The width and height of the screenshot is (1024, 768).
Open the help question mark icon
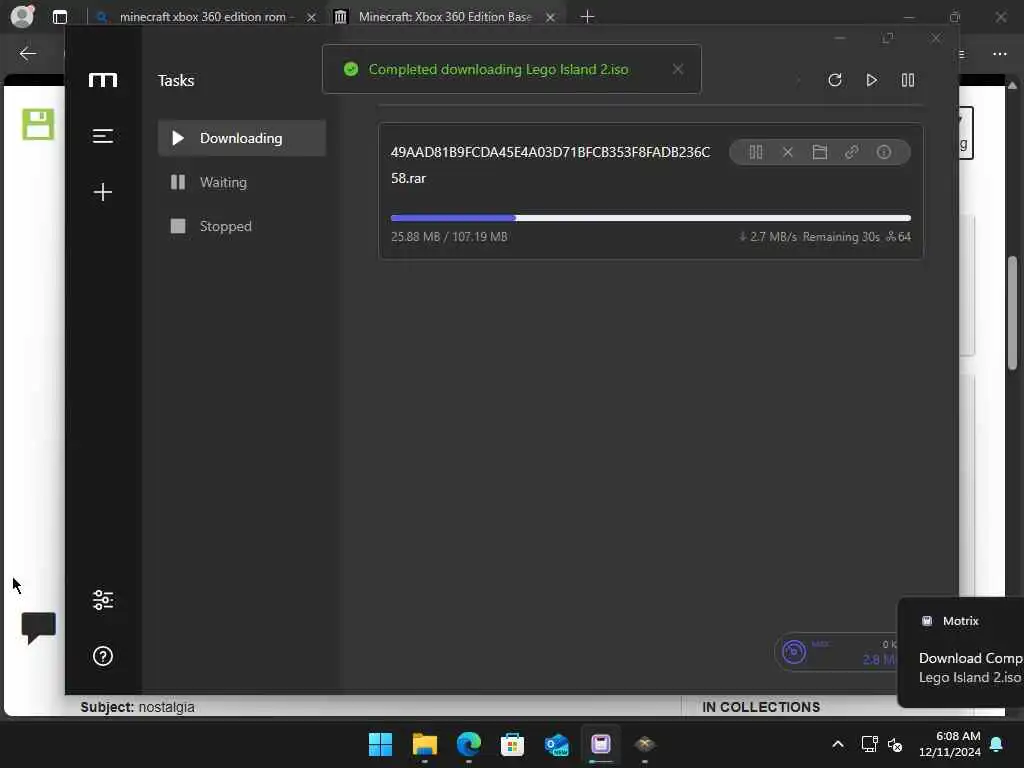coord(103,656)
